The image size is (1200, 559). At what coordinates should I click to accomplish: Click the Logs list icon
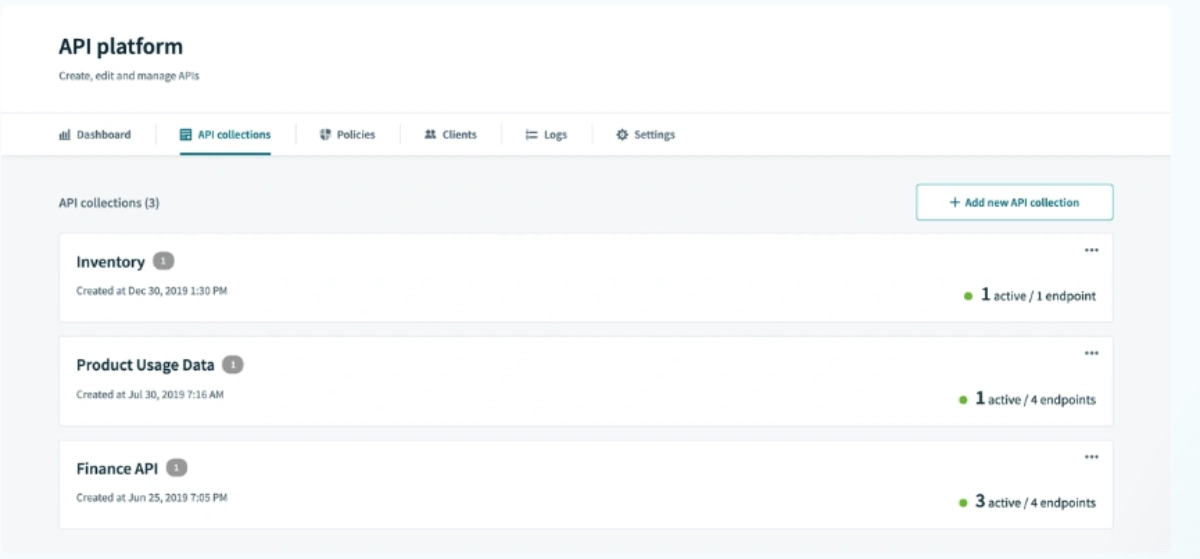click(532, 135)
